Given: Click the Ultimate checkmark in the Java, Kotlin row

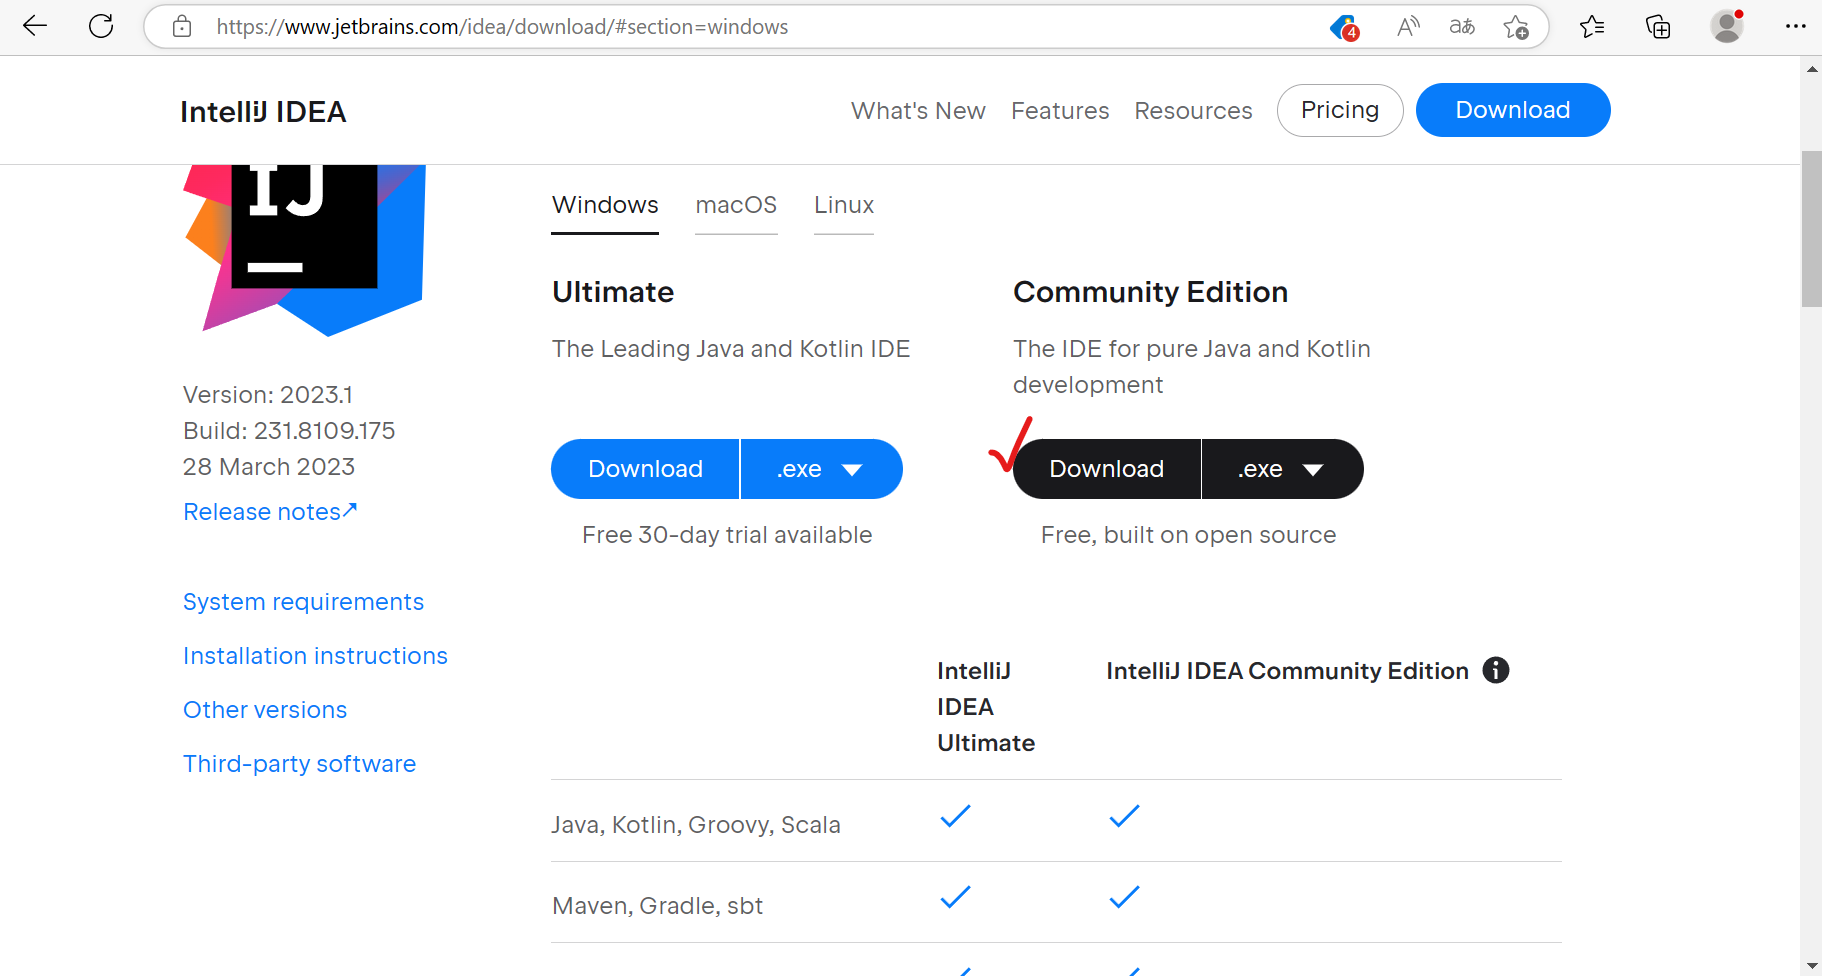Looking at the screenshot, I should [x=955, y=816].
